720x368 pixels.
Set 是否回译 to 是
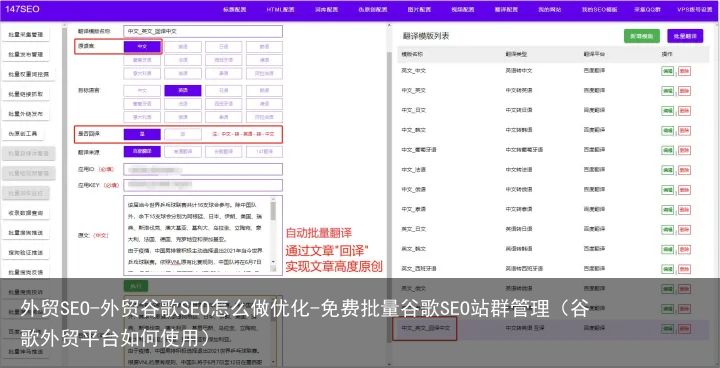coord(142,134)
